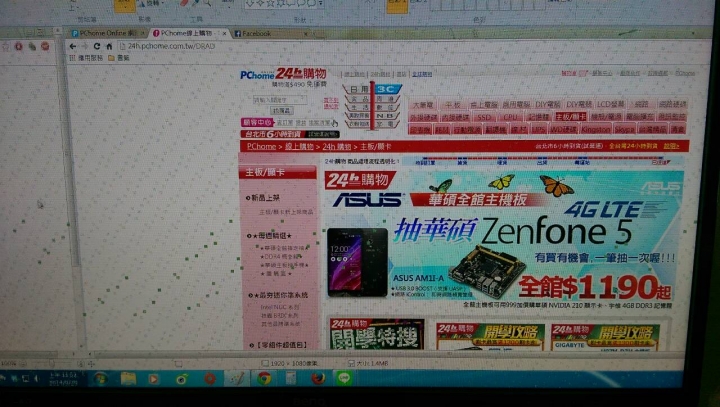Click the DDR4 sidebar entry

pyautogui.click(x=281, y=257)
